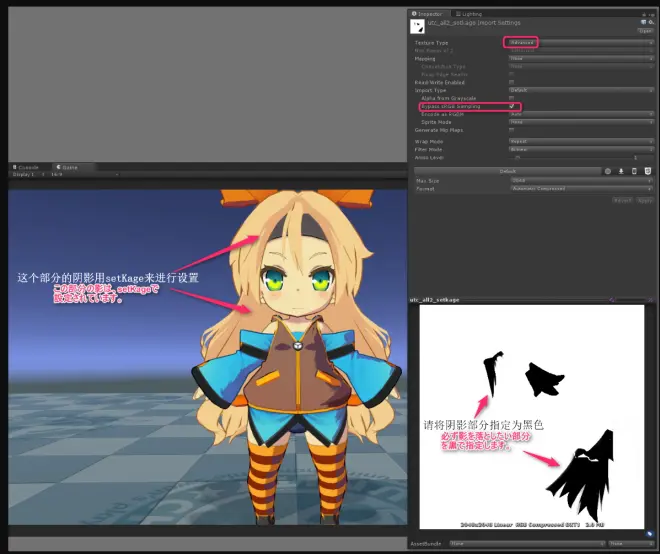Select the mobile phone platform override icon

(x=634, y=171)
